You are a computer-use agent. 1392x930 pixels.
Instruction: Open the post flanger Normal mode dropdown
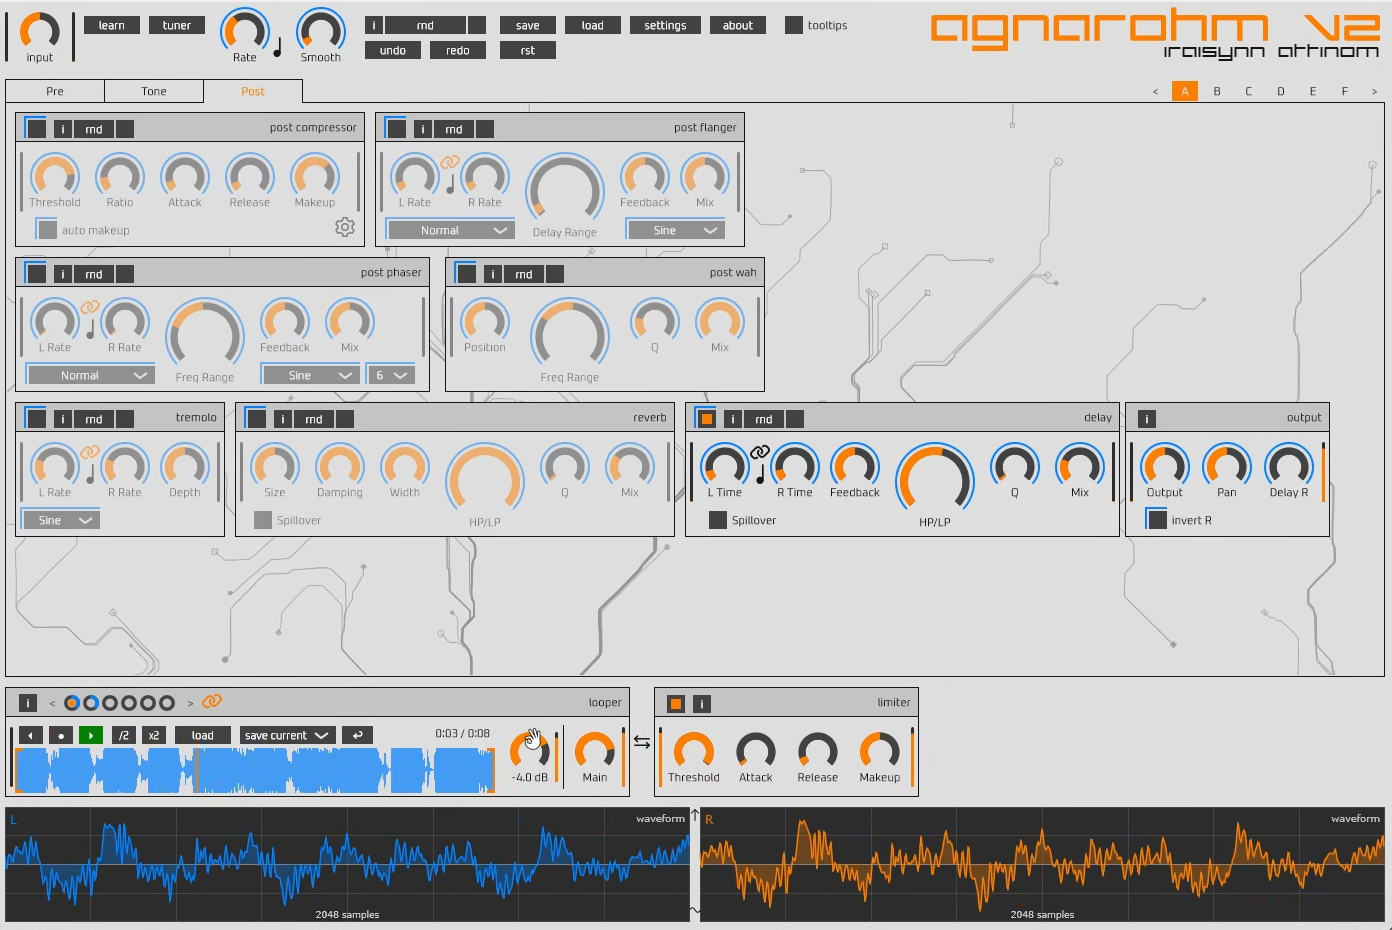(449, 230)
